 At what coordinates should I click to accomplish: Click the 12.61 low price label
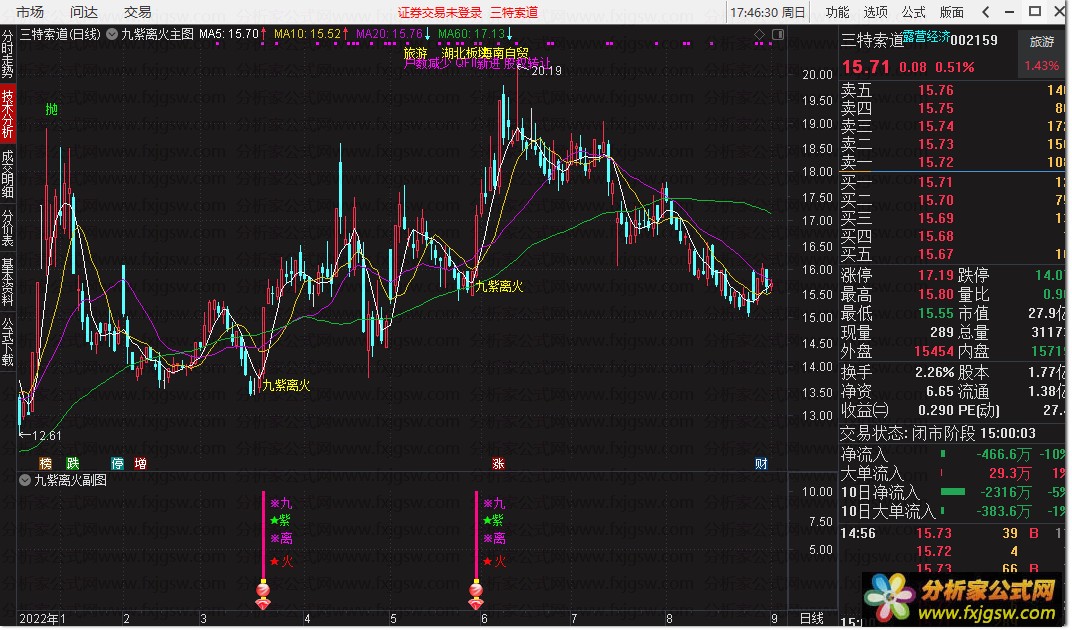click(46, 436)
